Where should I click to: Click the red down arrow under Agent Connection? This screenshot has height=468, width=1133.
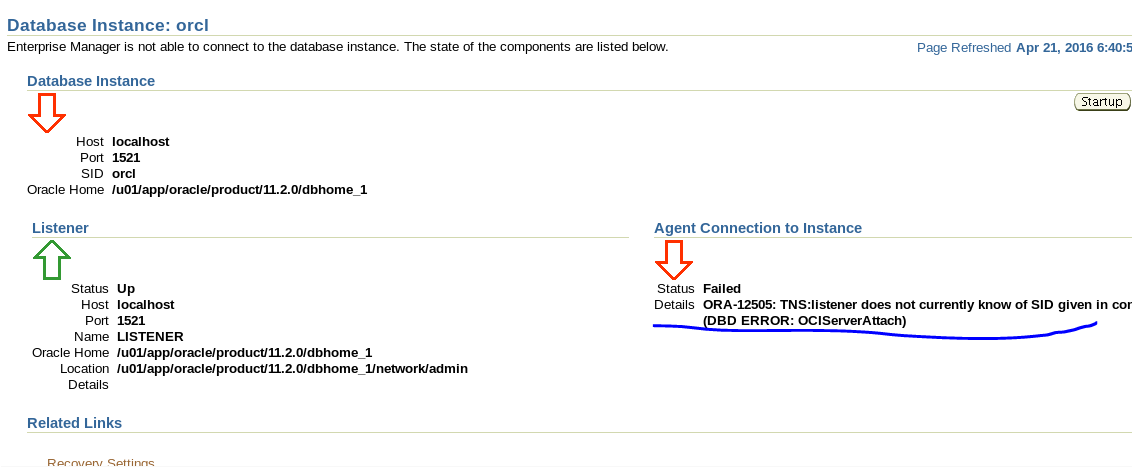674,260
